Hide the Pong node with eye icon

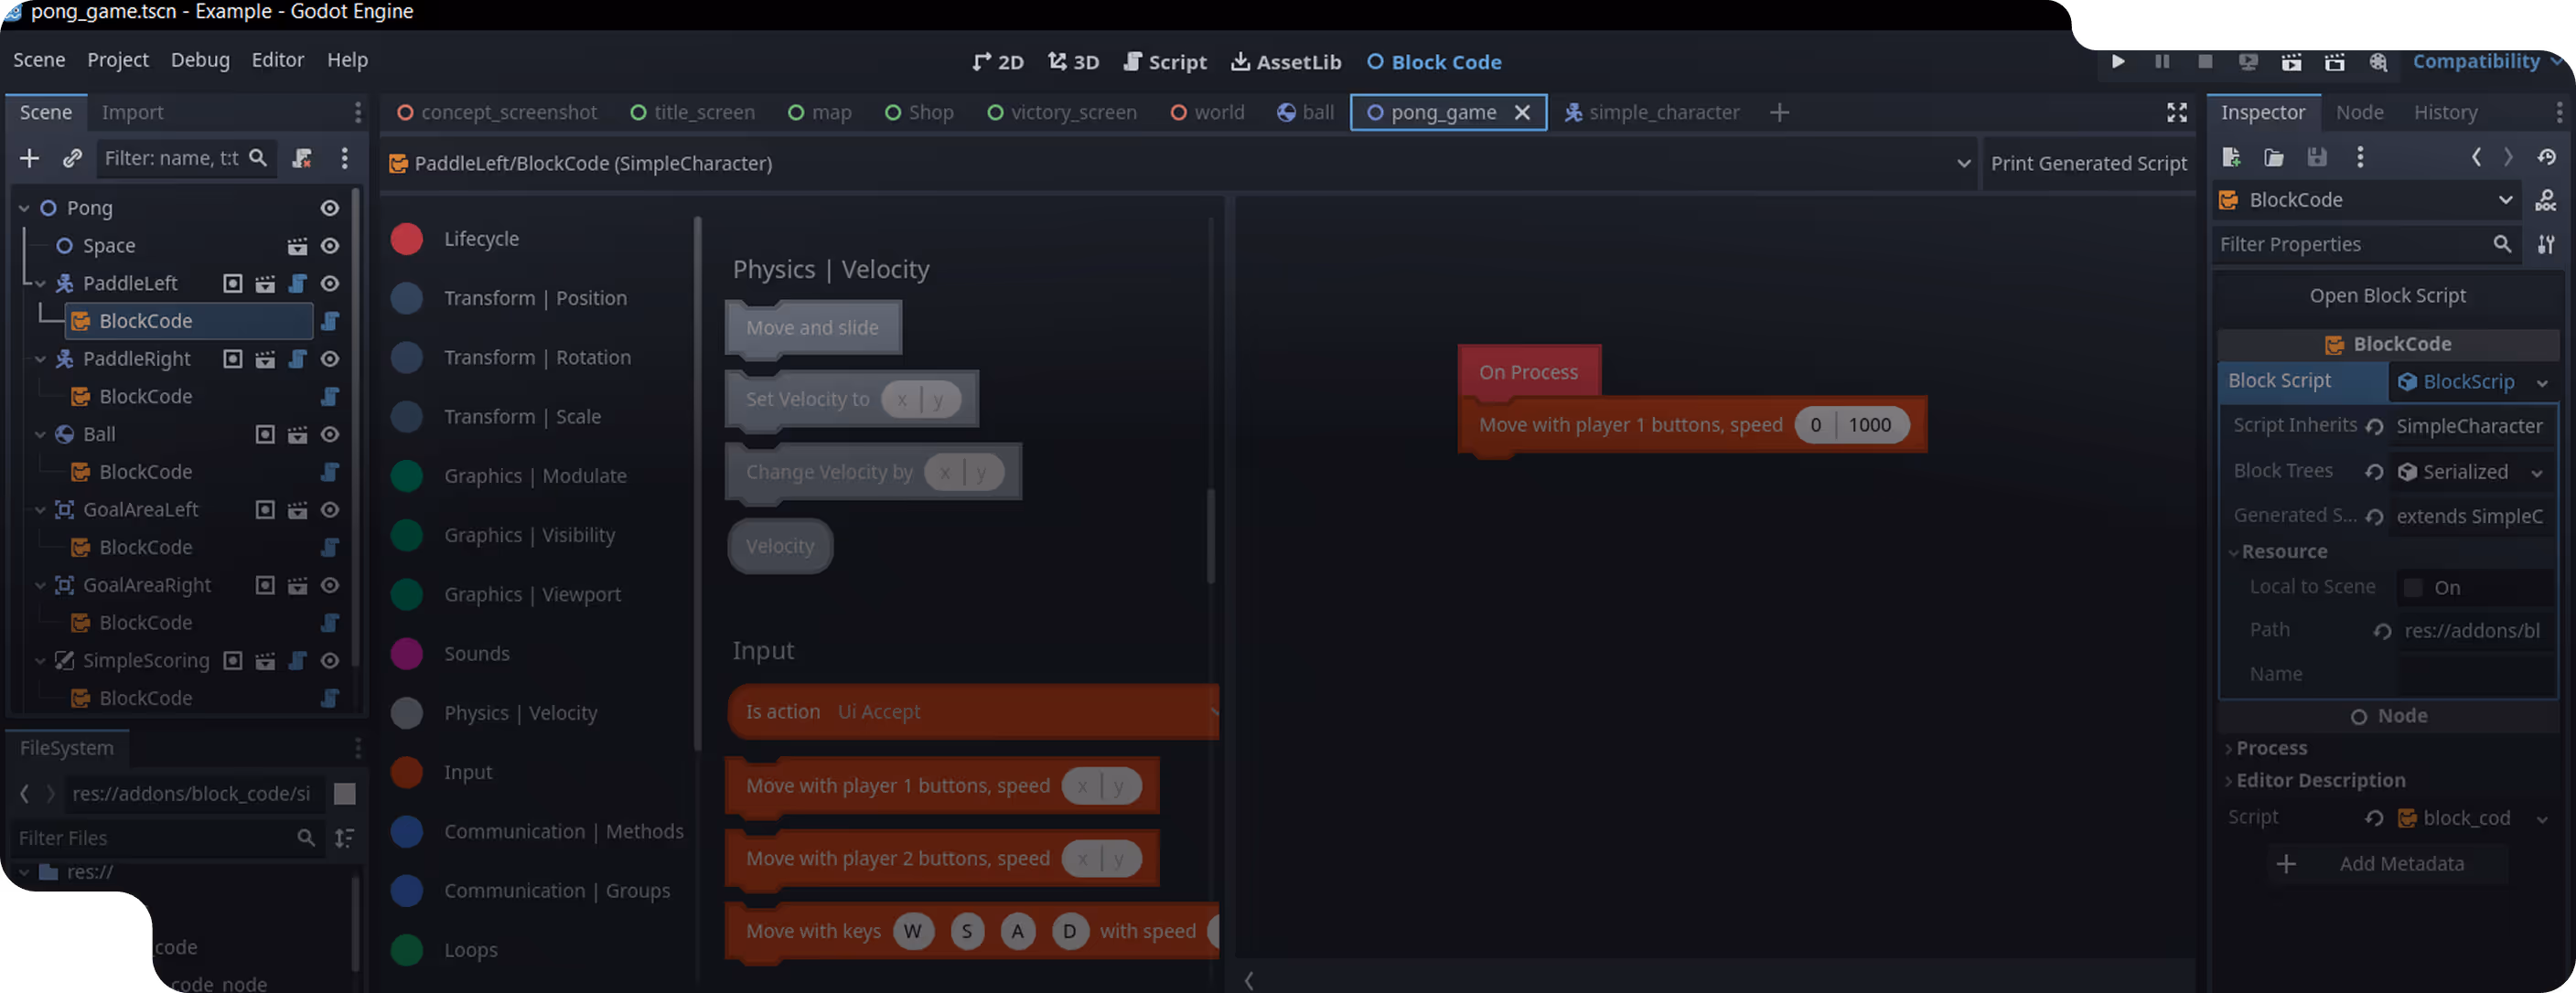coord(329,208)
